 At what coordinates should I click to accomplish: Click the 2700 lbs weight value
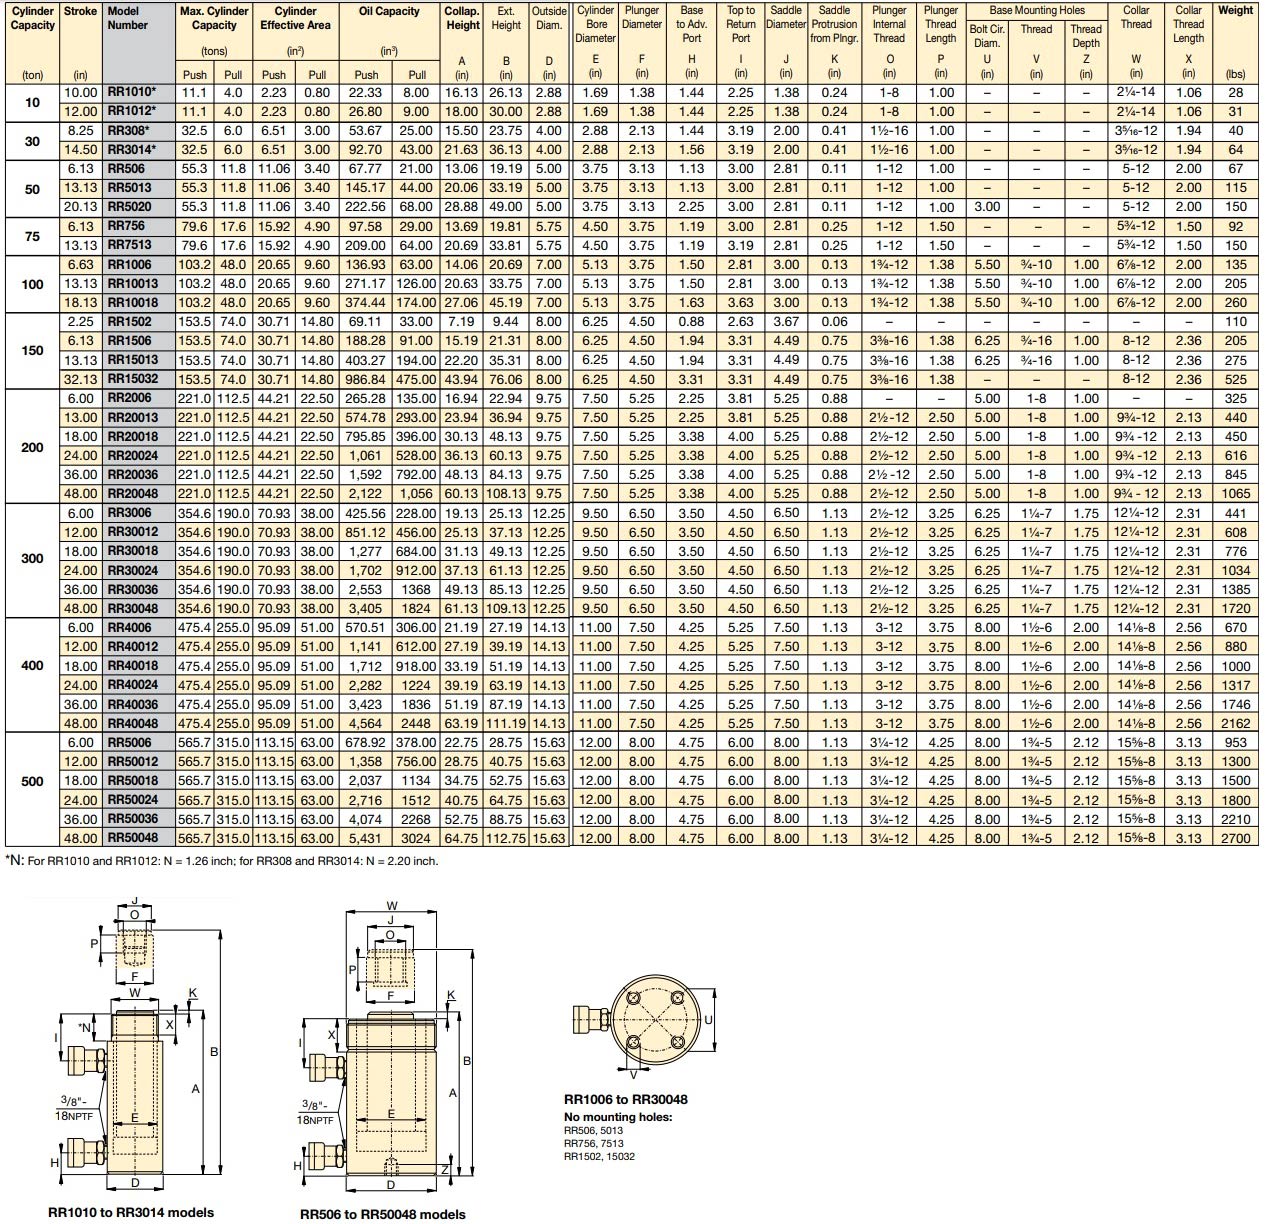(1235, 838)
